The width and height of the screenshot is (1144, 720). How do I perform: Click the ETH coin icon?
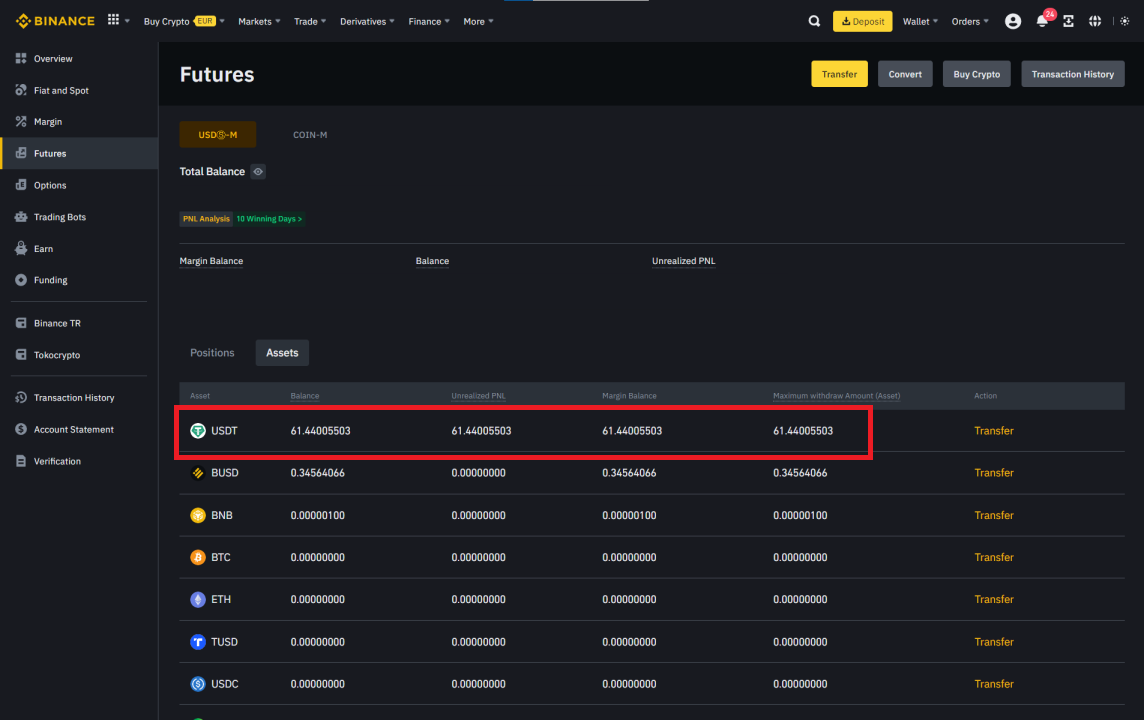pyautogui.click(x=198, y=600)
